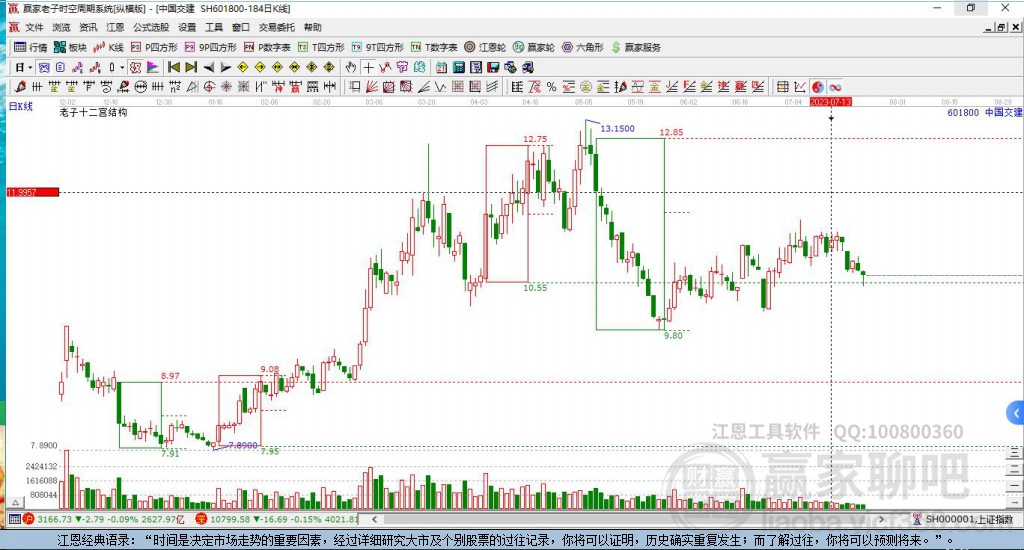Open the 文件 menu
The image size is (1024, 550).
pyautogui.click(x=34, y=27)
